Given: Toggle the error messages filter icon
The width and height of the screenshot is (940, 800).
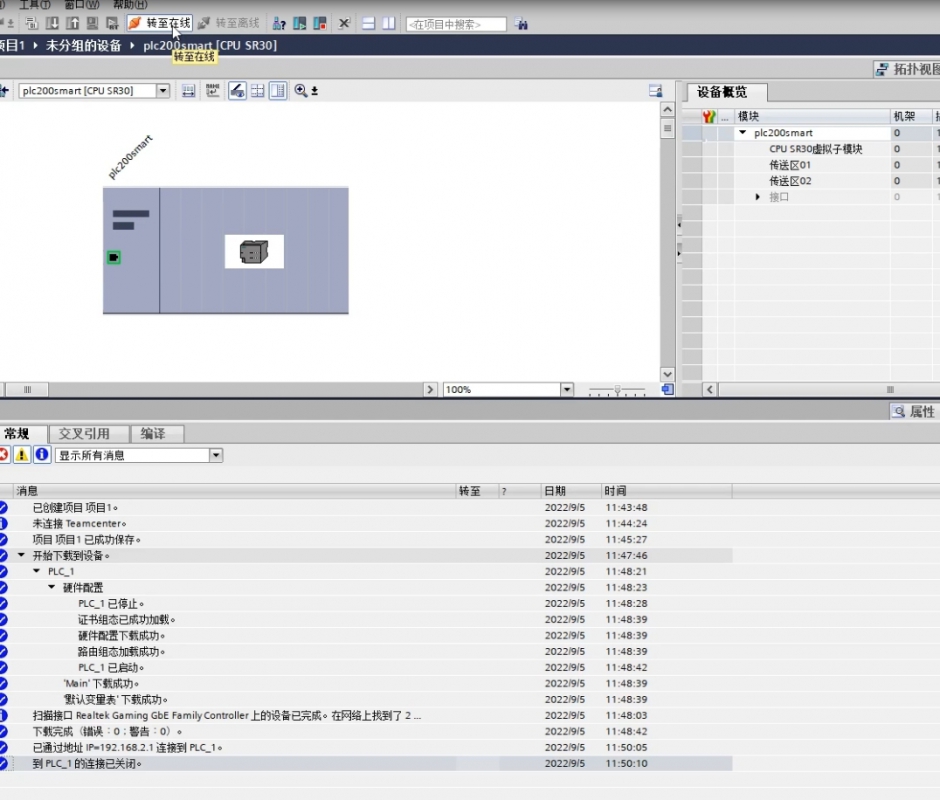Looking at the screenshot, I should click(4, 455).
